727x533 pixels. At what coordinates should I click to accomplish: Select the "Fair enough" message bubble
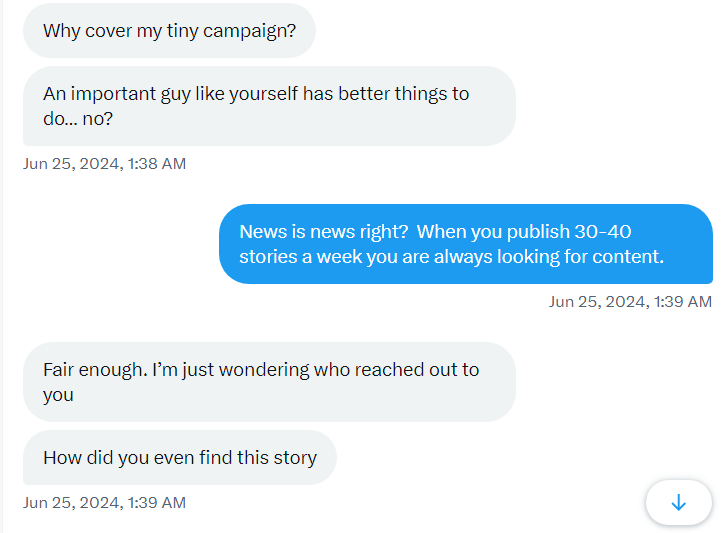pyautogui.click(x=269, y=382)
